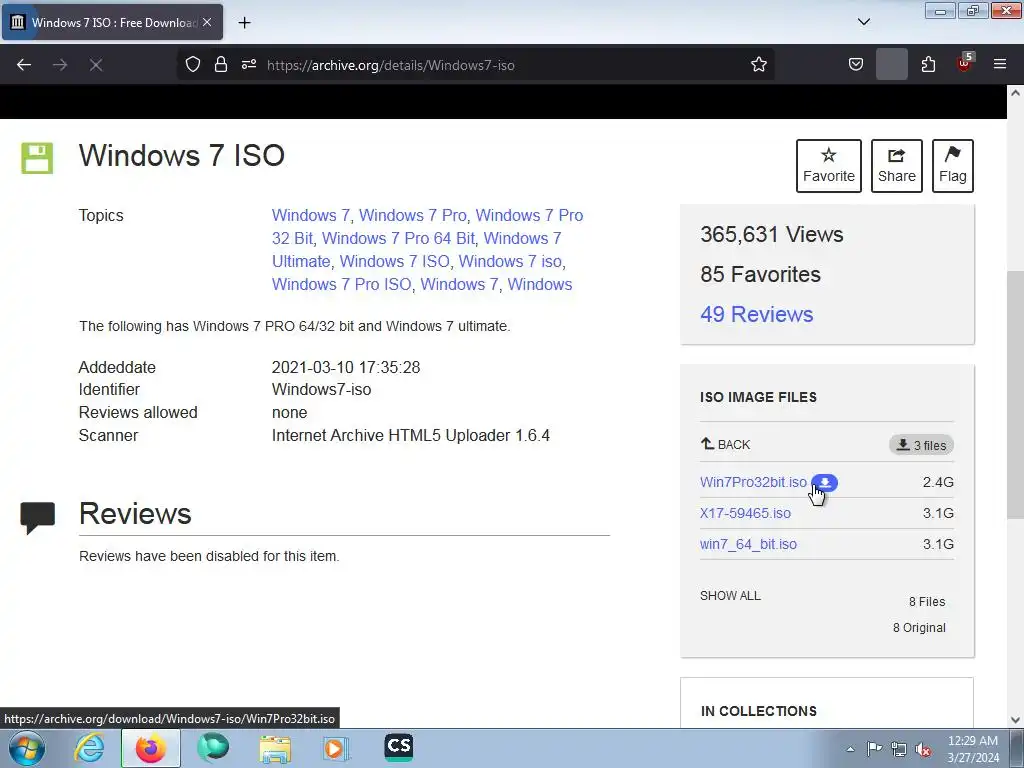1024x768 pixels.
Task: Click the 85 Favorites text
Action: coord(760,274)
